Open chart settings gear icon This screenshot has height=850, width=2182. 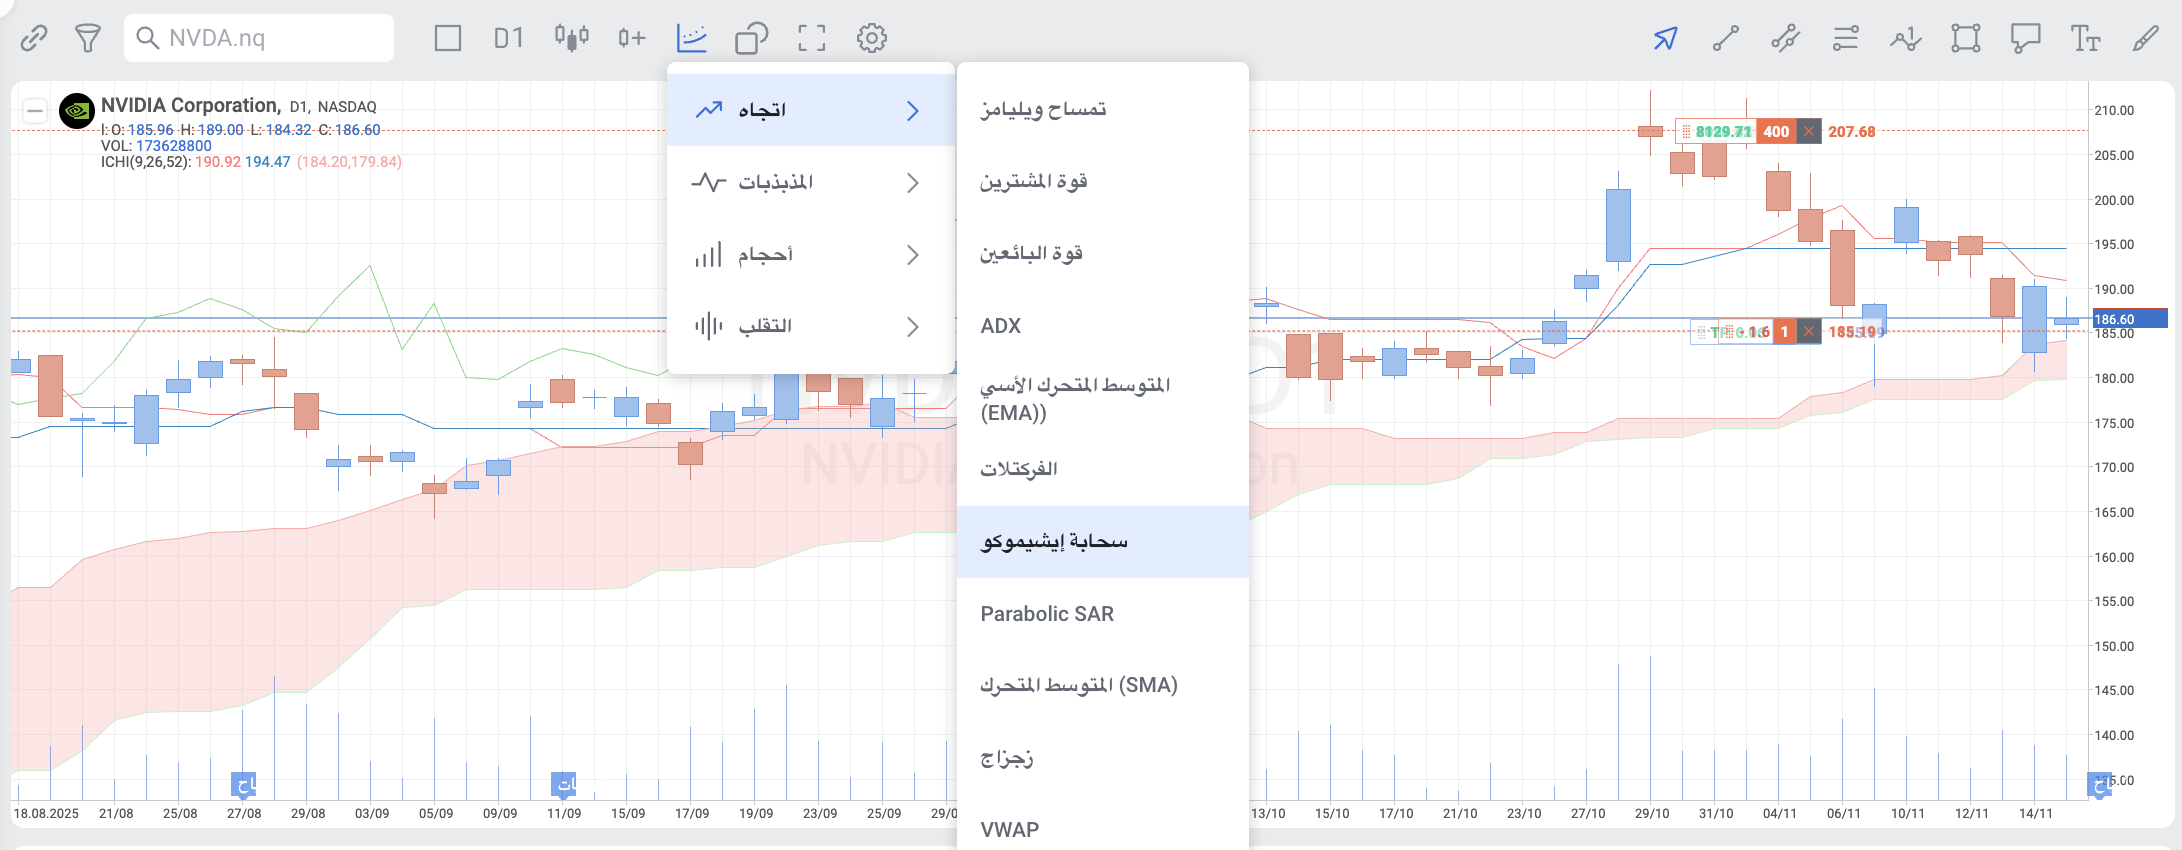coord(872,38)
